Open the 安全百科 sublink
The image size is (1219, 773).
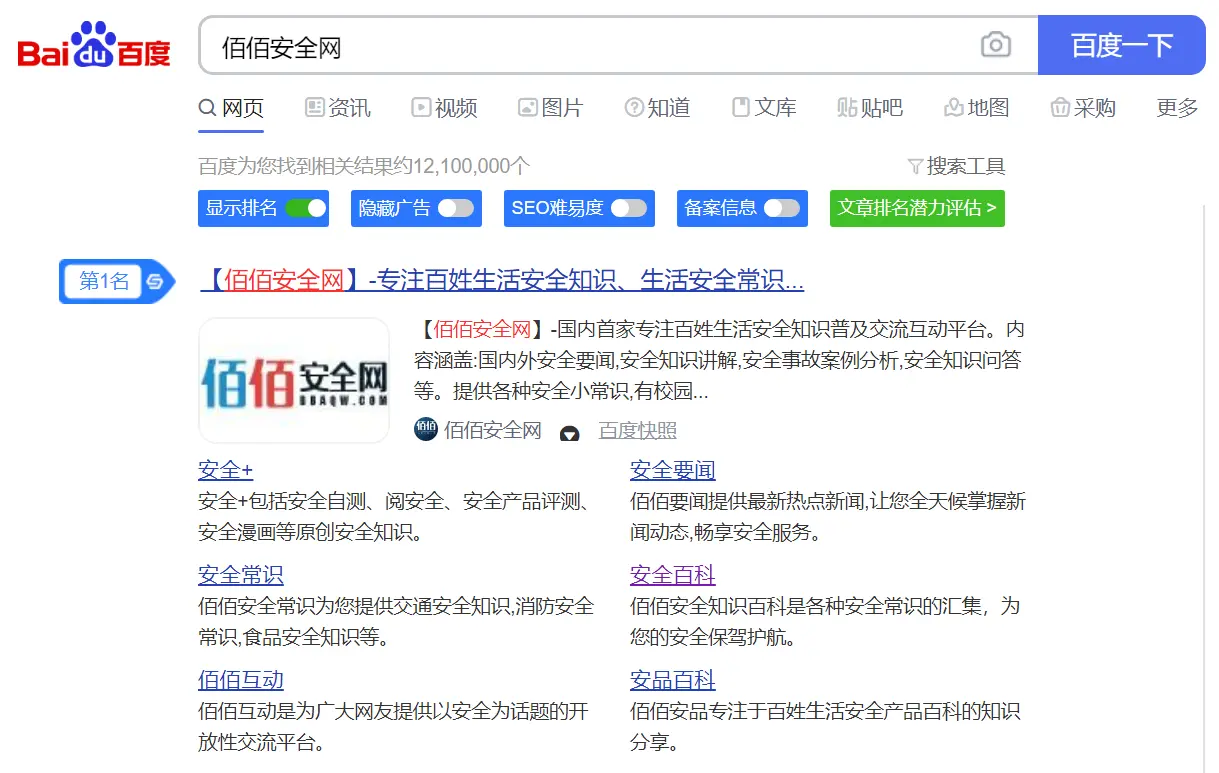coord(673,575)
